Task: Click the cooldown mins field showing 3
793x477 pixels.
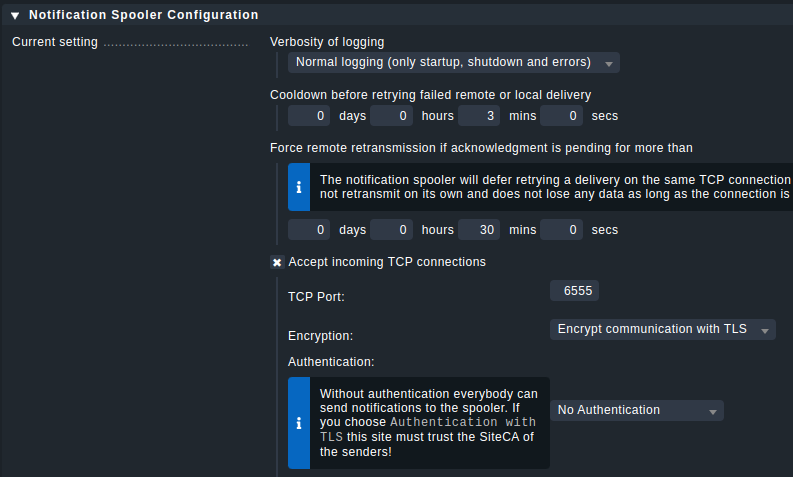Action: point(479,116)
